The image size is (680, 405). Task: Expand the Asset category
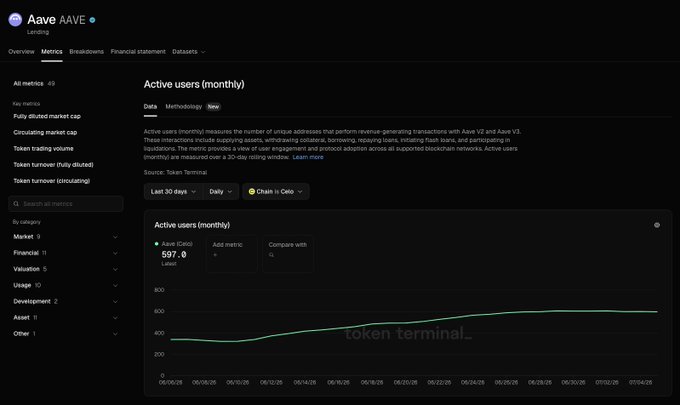tap(65, 318)
